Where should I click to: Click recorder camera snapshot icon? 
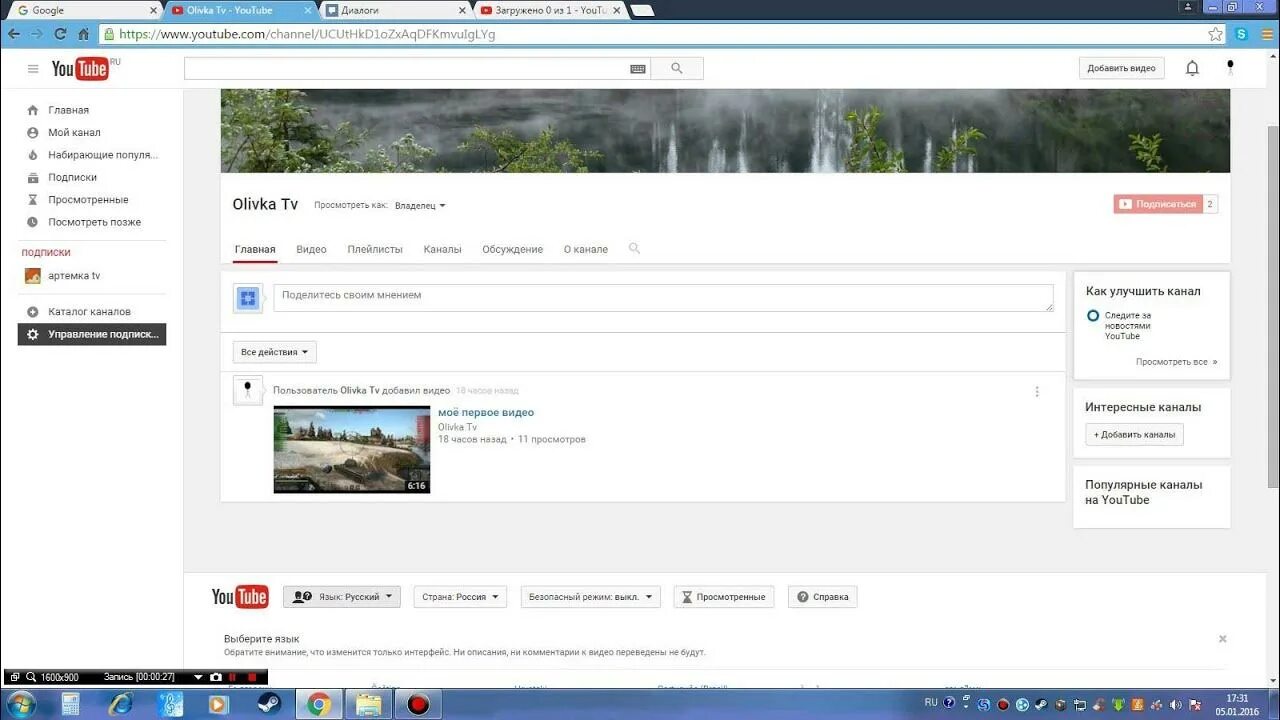[x=215, y=677]
